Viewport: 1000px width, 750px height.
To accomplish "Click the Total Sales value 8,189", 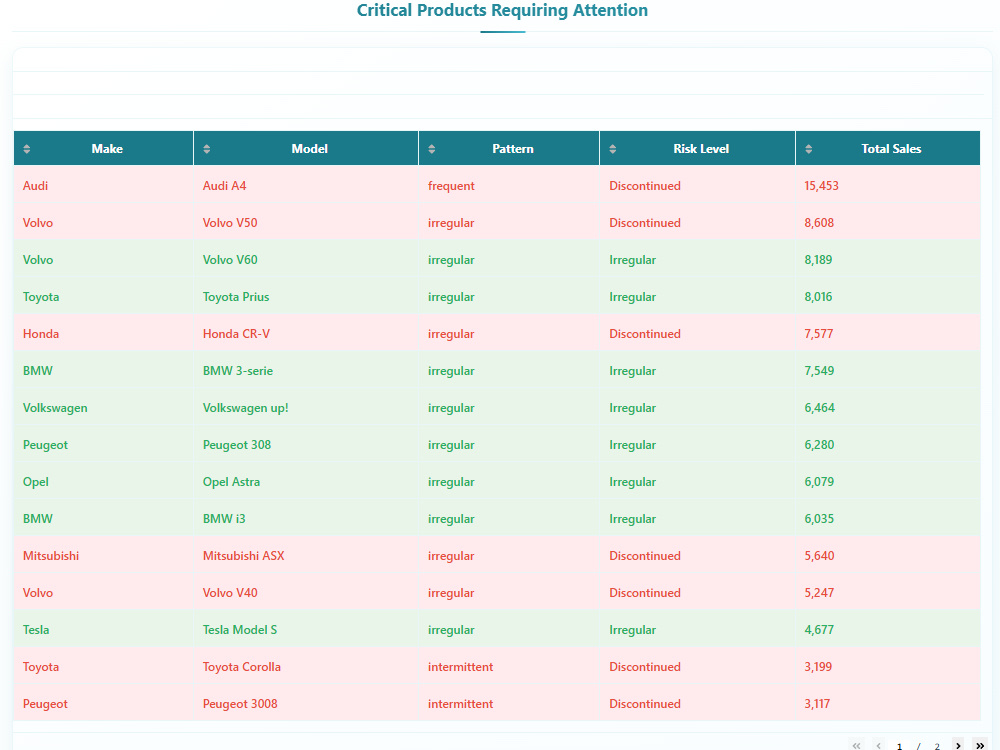I will (818, 260).
